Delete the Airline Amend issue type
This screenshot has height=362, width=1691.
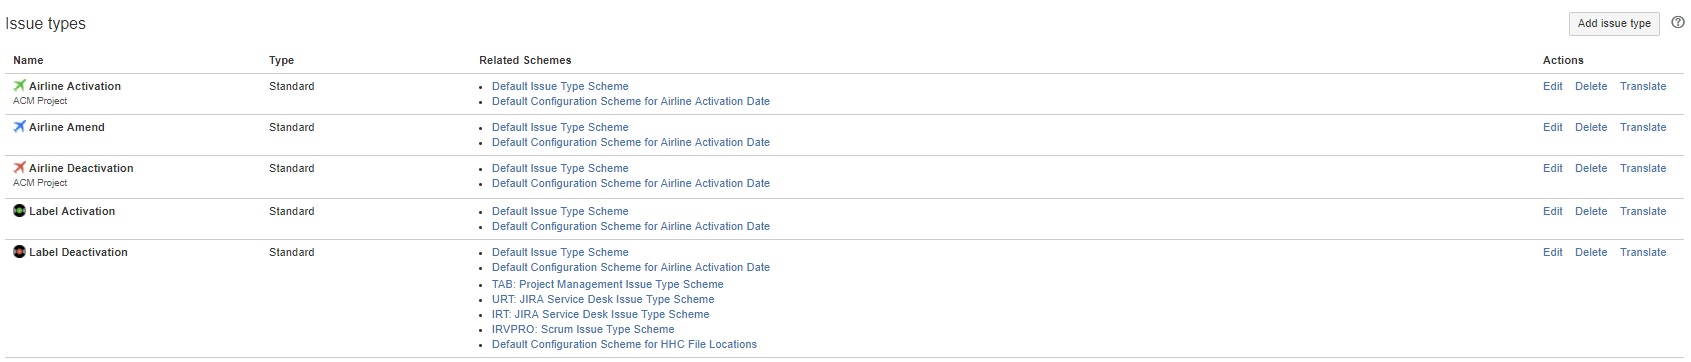(x=1591, y=128)
